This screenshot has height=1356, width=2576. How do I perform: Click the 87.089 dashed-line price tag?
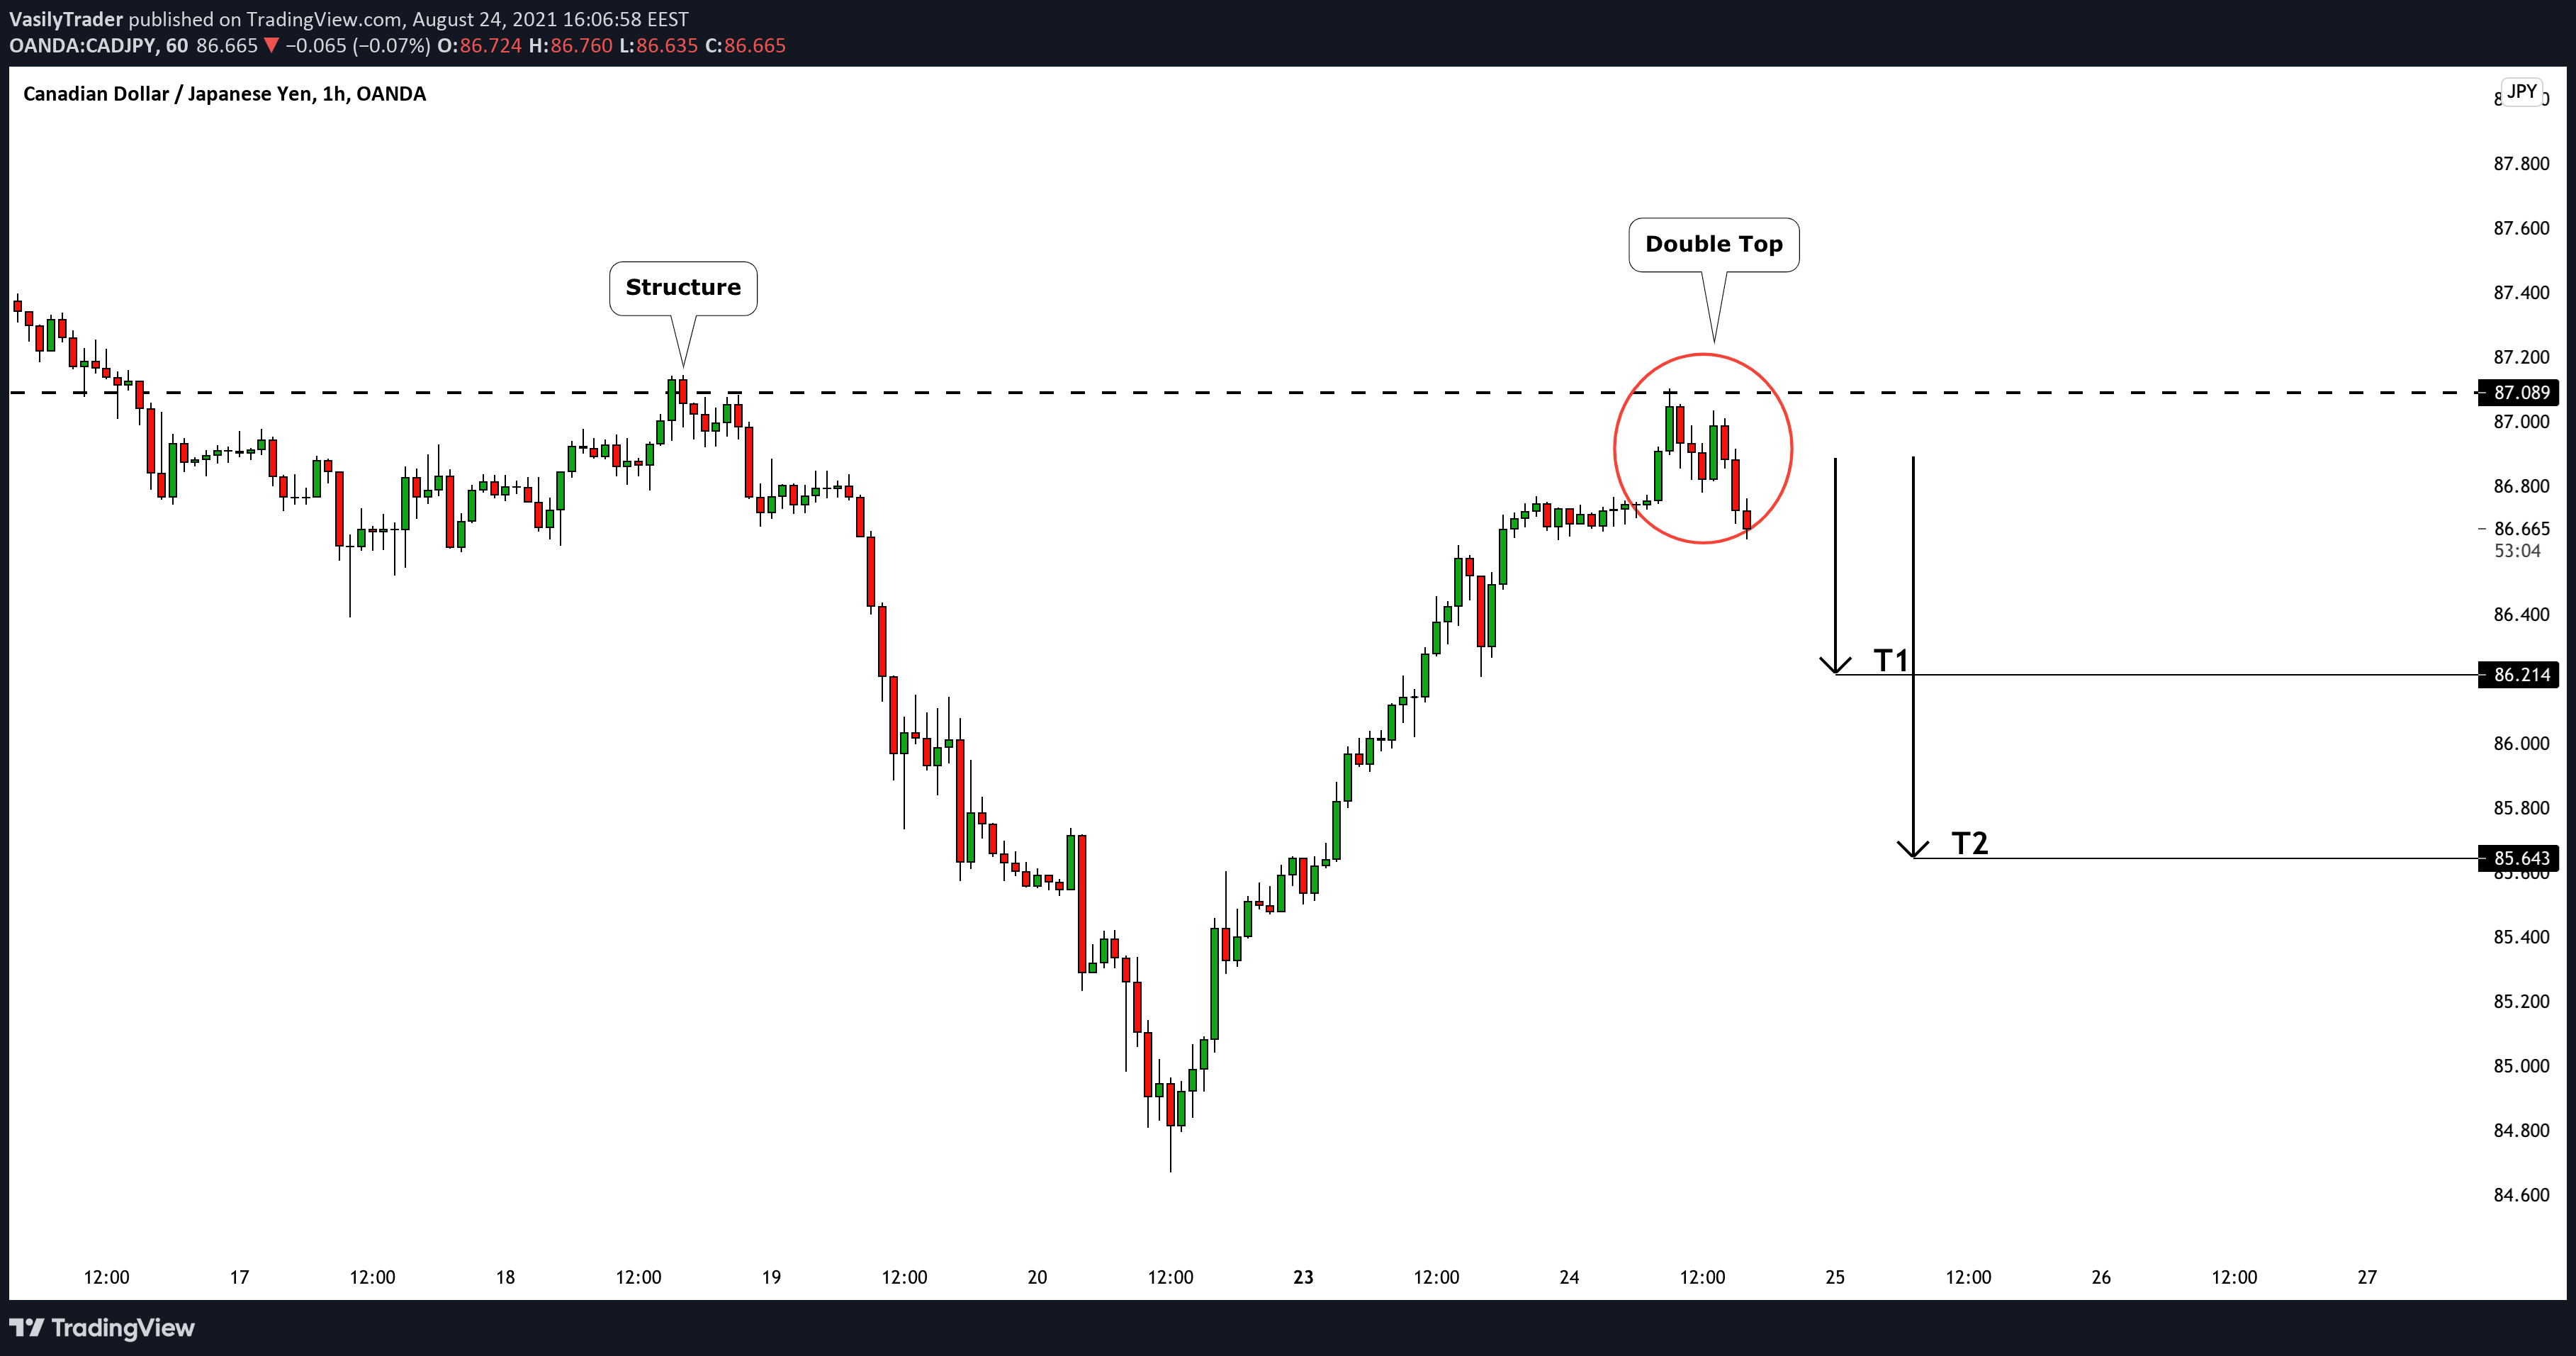(2521, 393)
